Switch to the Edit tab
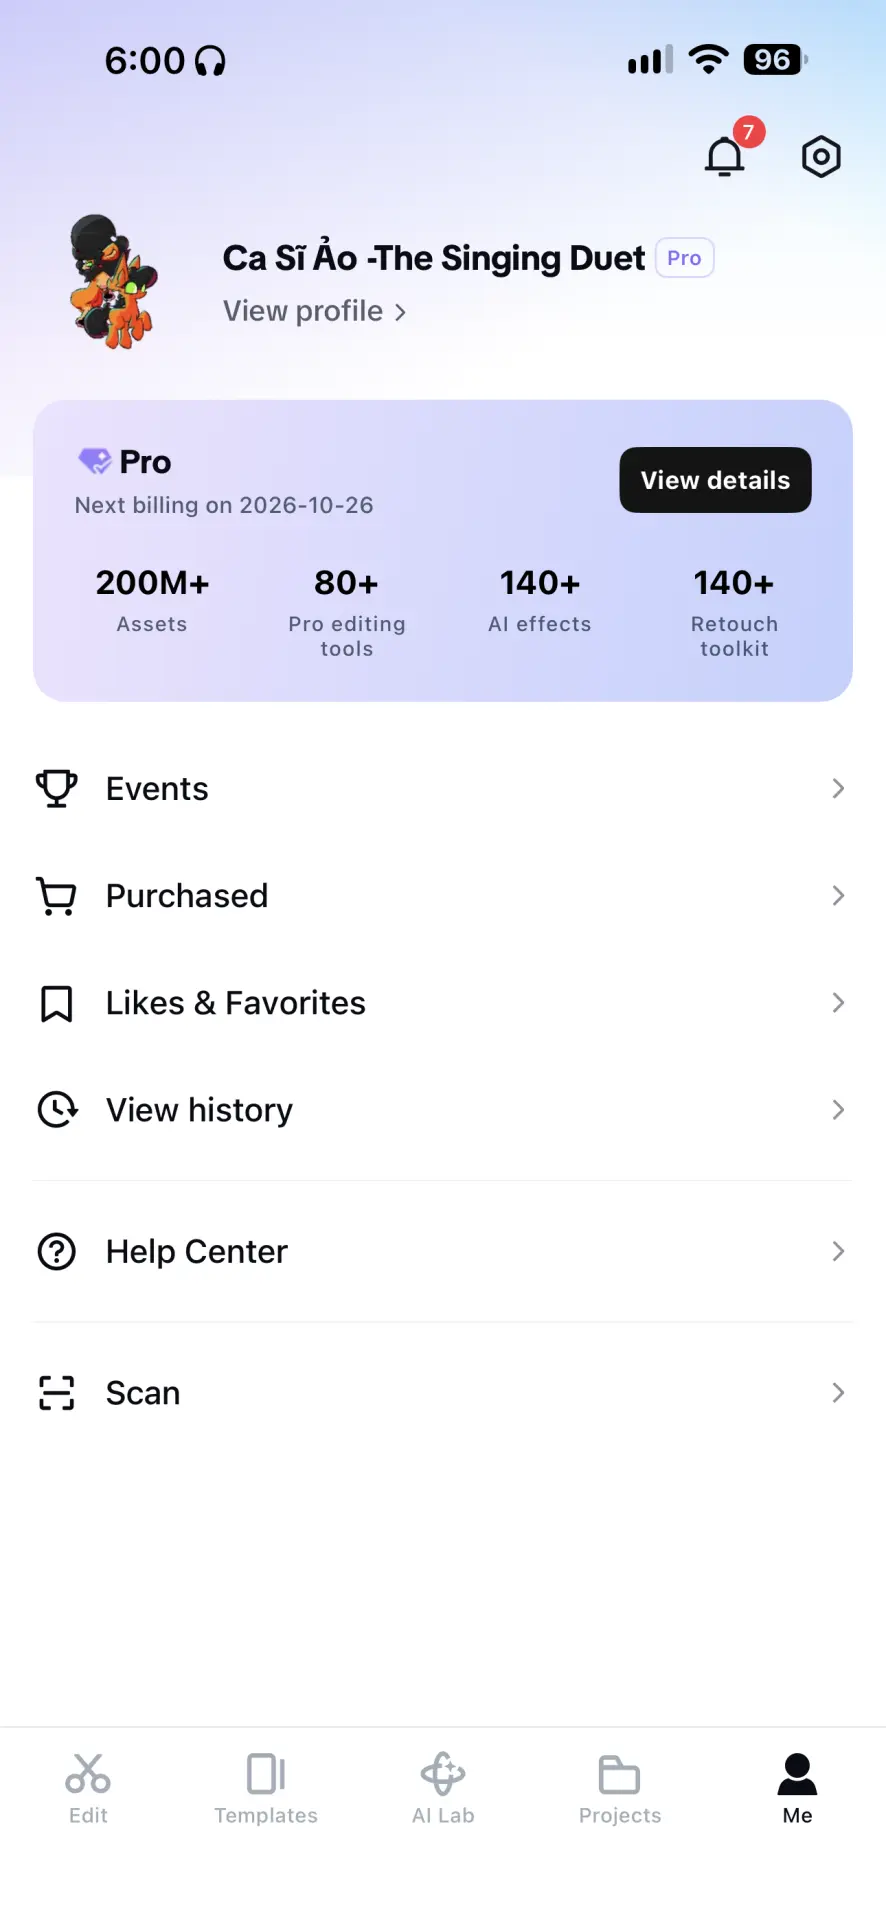Viewport: 886px width, 1920px height. [88, 1789]
